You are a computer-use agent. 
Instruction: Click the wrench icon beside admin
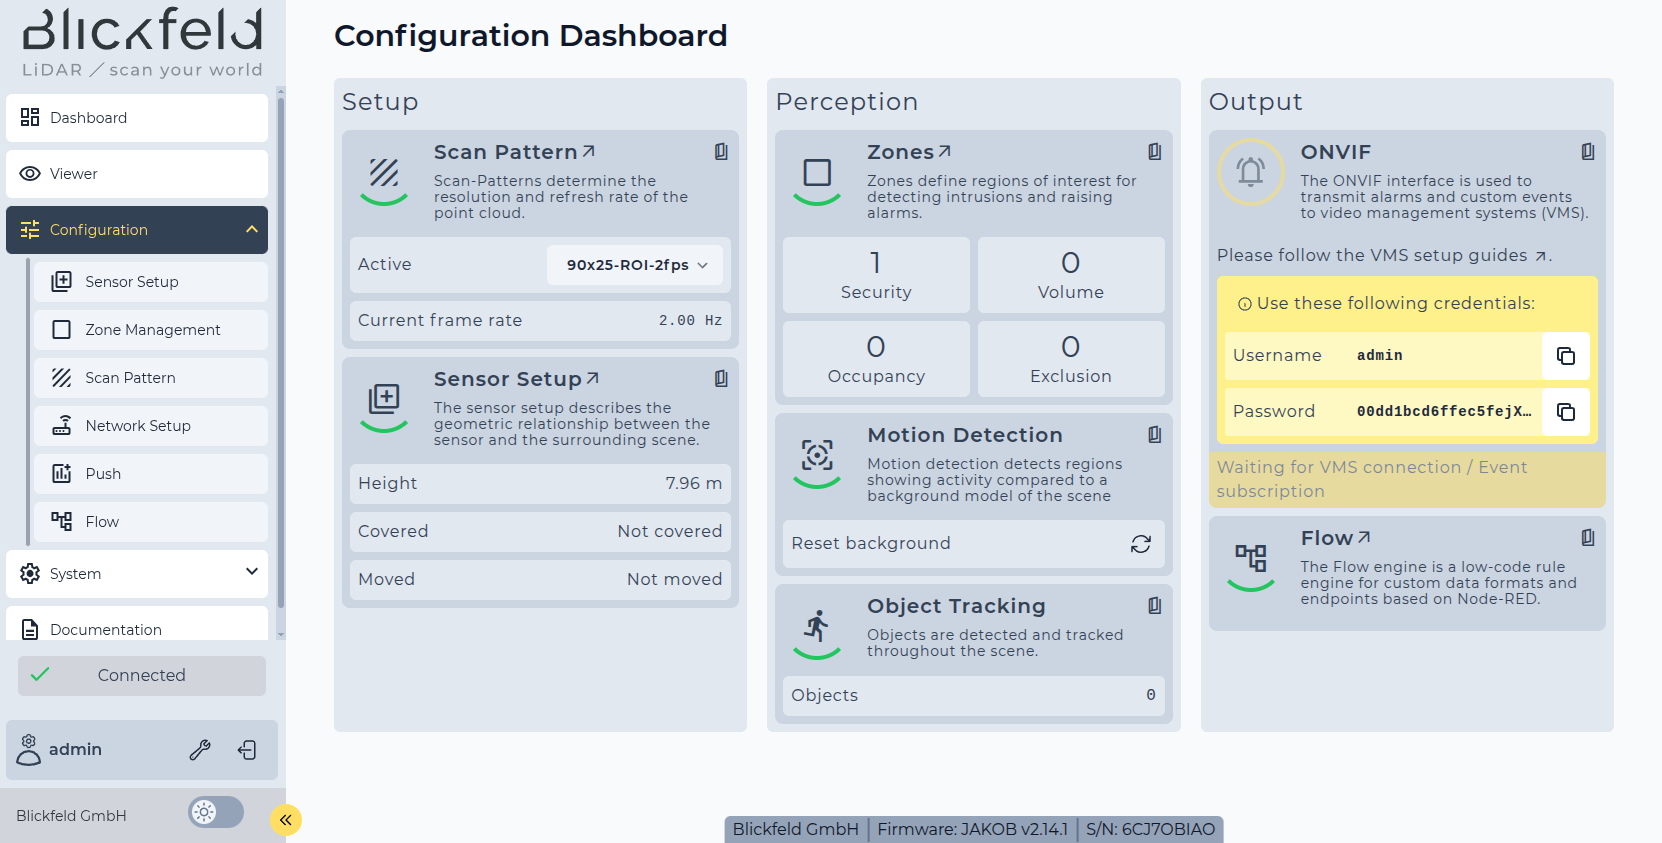[x=200, y=750]
